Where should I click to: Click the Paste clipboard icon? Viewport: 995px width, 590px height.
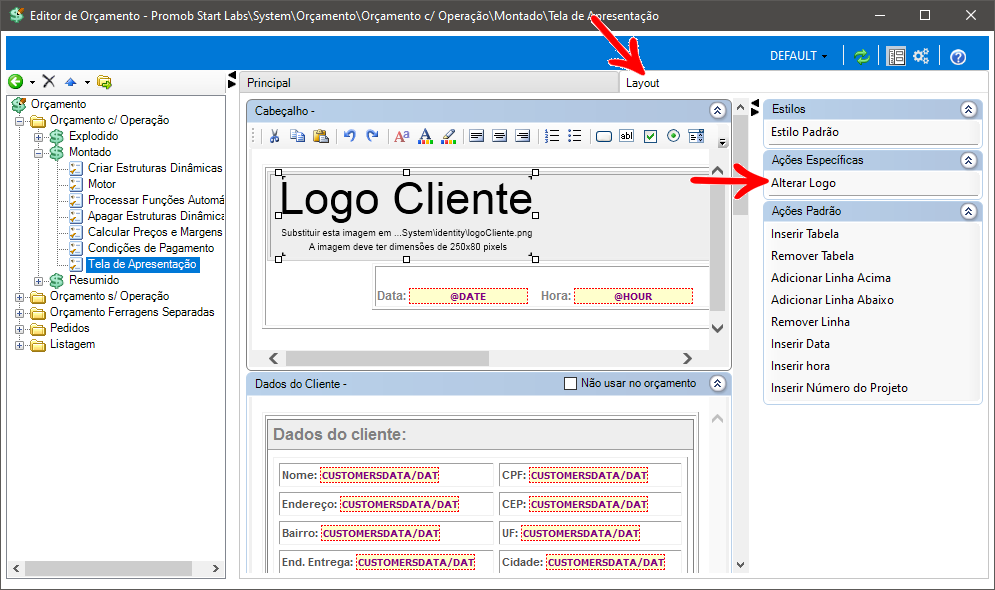click(x=321, y=136)
